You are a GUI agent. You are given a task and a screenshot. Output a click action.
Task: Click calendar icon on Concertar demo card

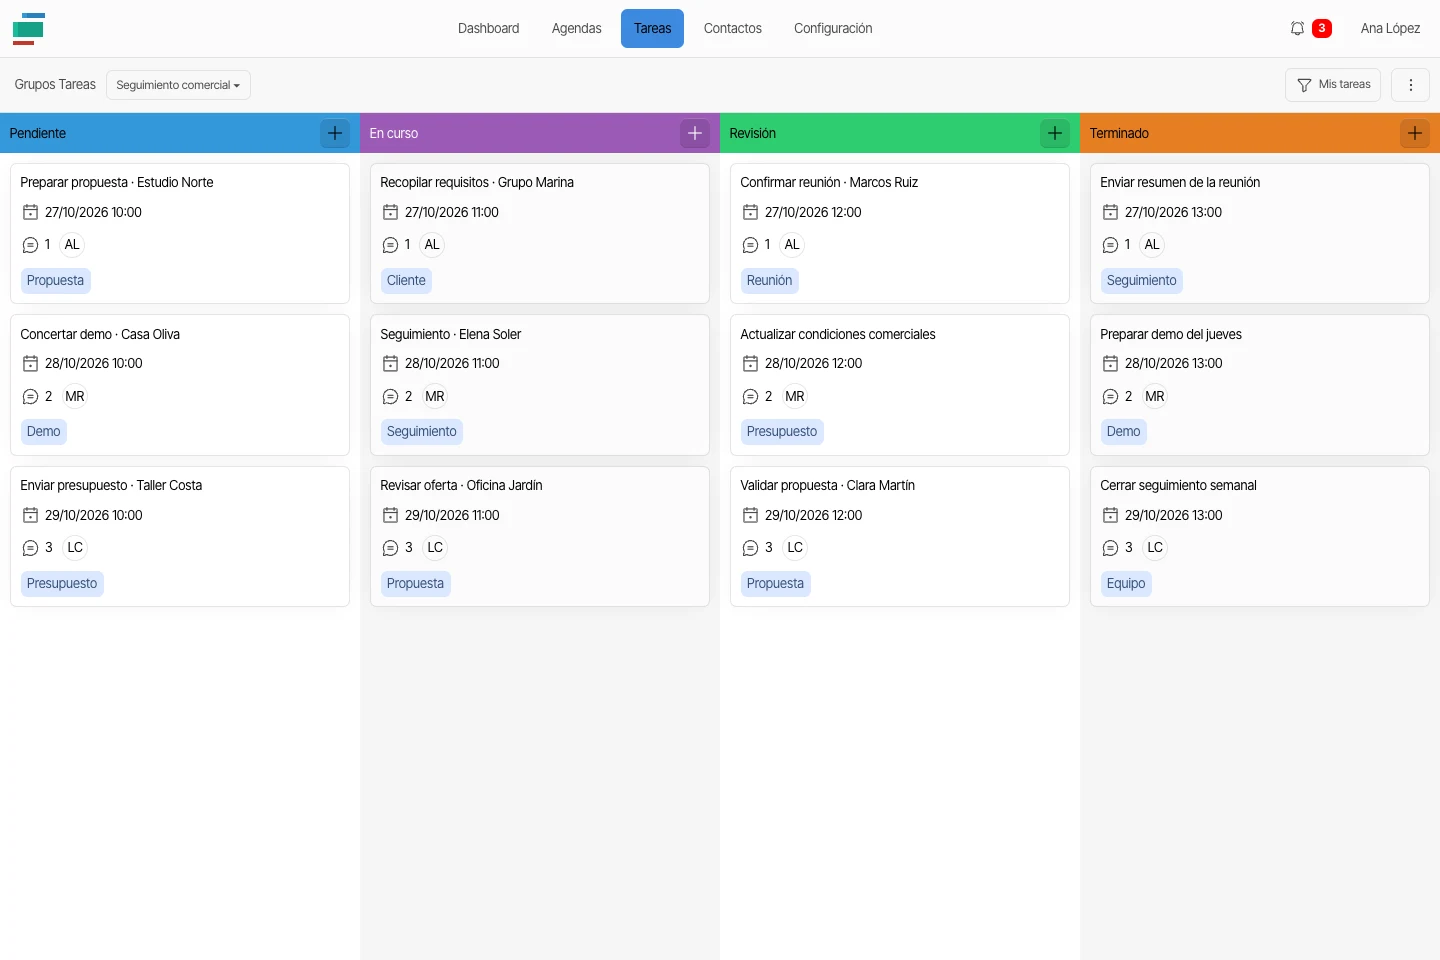pyautogui.click(x=30, y=364)
